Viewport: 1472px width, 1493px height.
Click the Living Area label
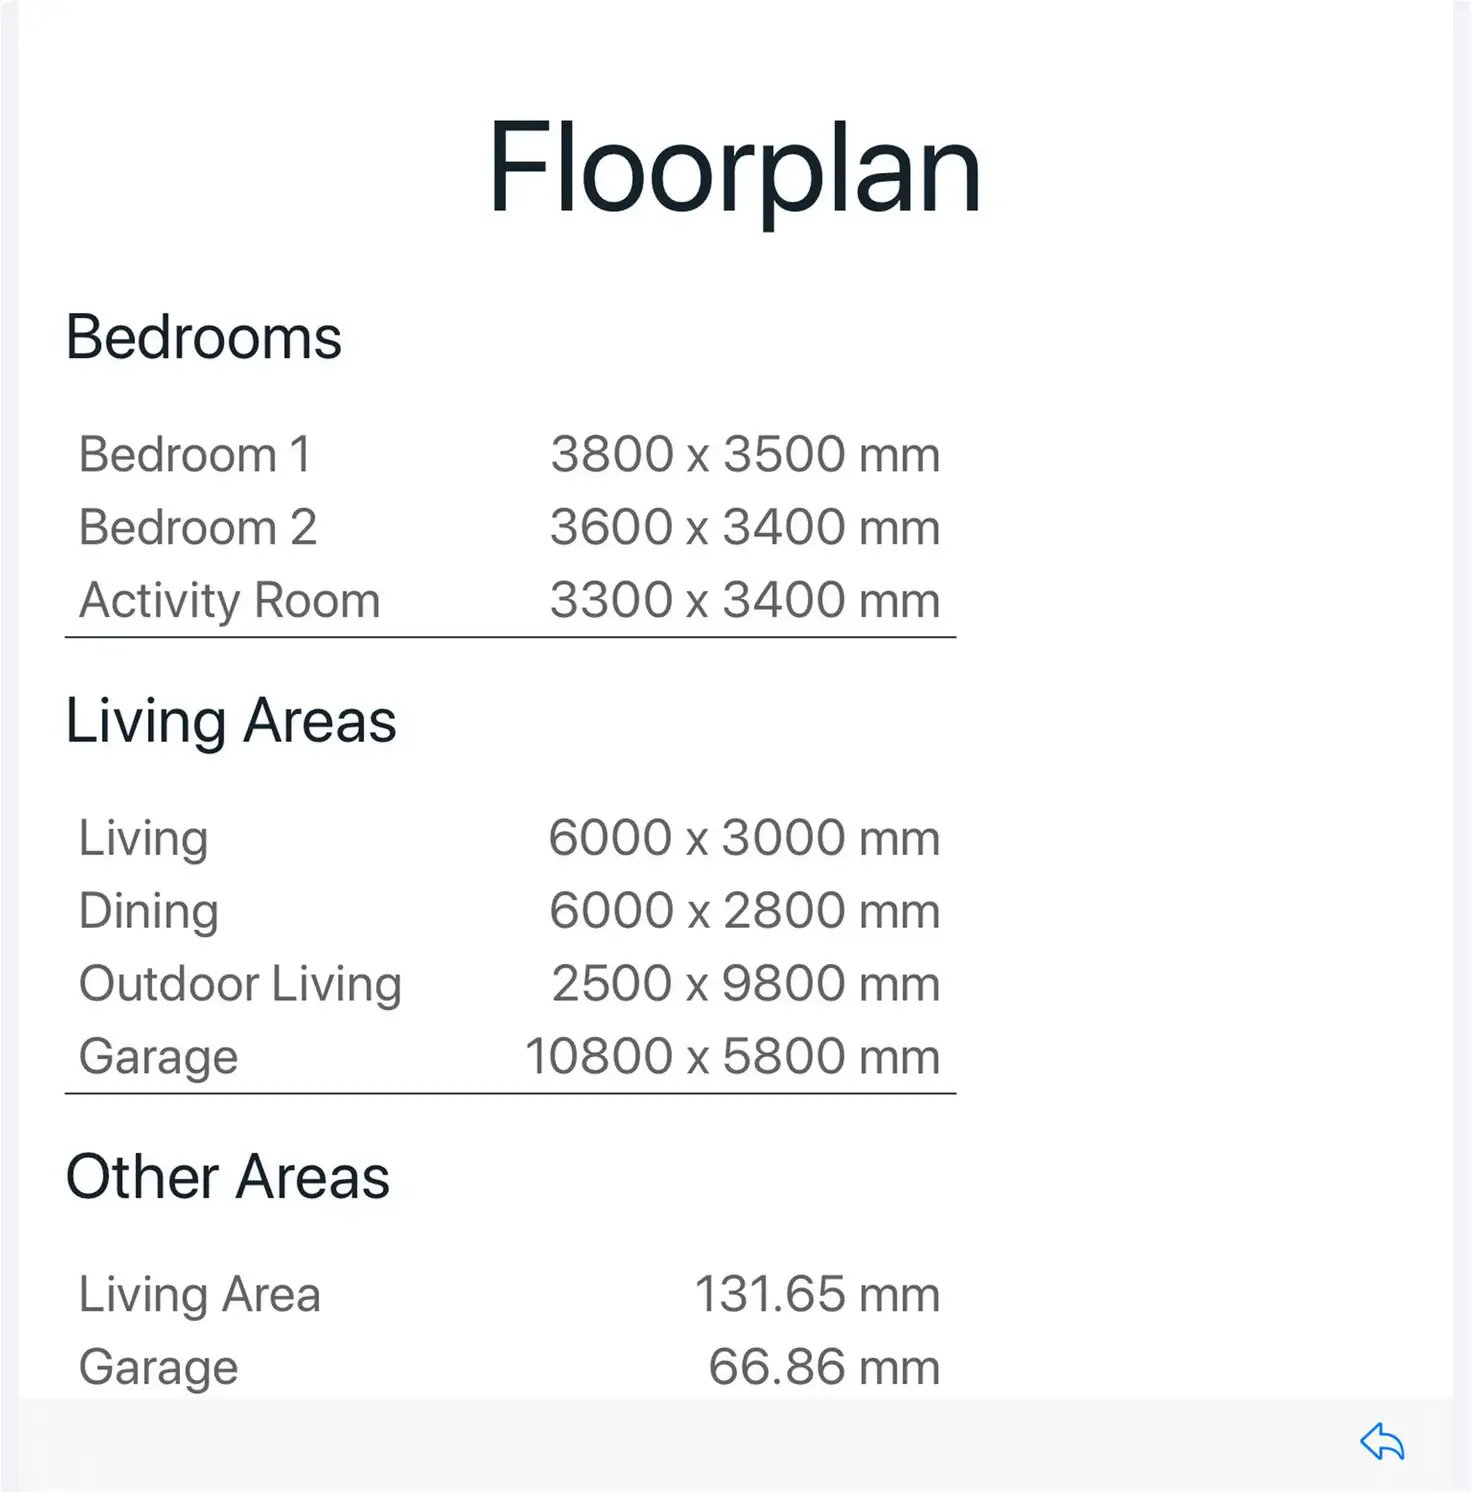pyautogui.click(x=200, y=1295)
